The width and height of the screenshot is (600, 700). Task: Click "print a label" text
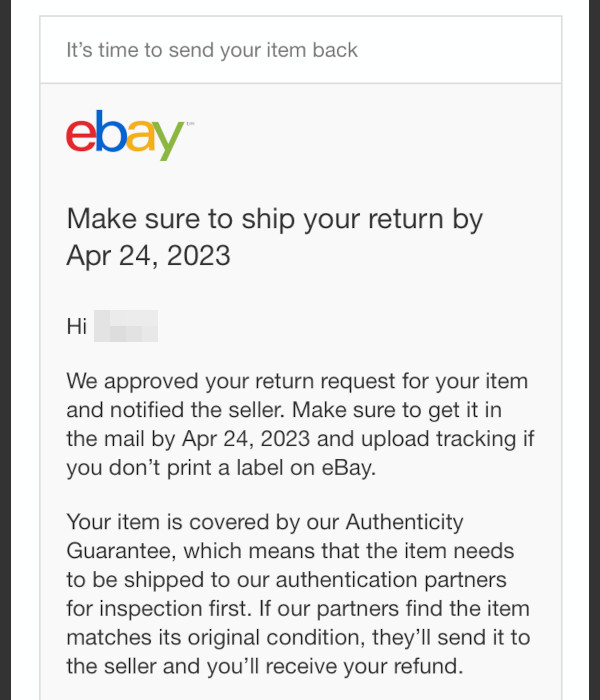(x=227, y=468)
